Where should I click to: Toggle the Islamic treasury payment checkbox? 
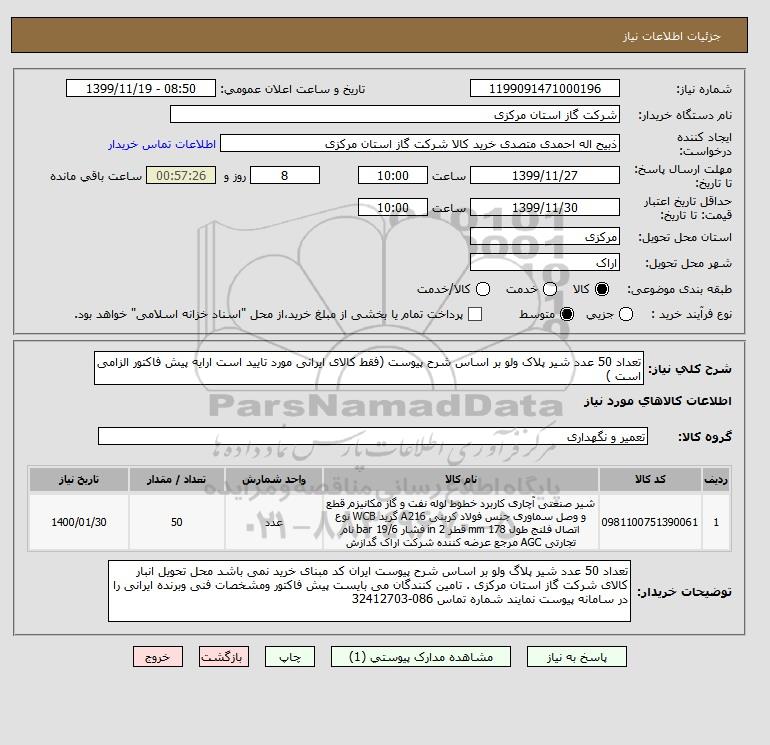(475, 314)
